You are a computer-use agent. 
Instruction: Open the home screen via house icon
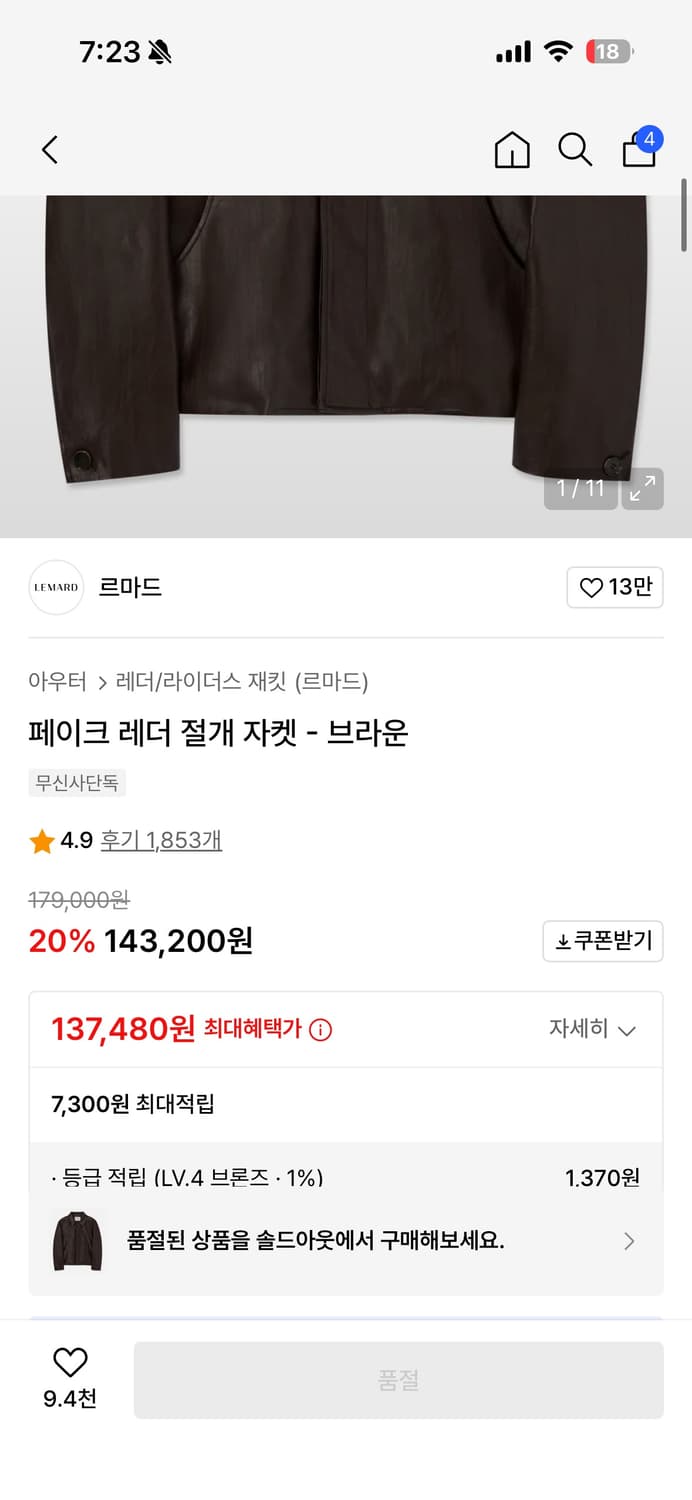point(511,150)
